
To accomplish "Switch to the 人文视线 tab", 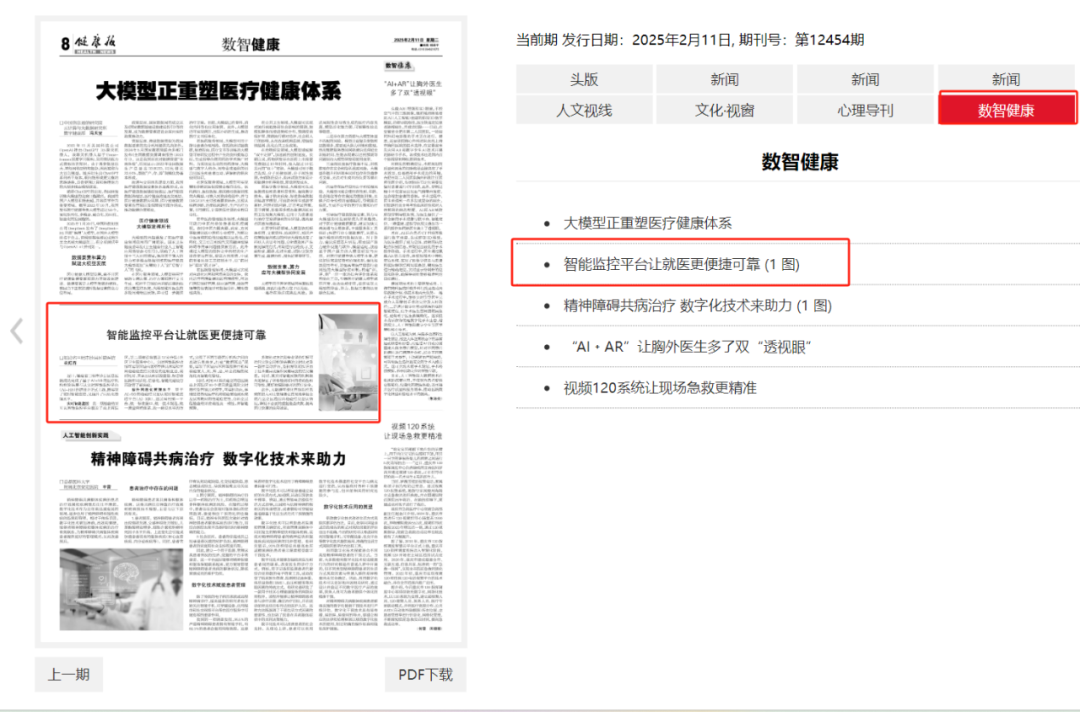I will 584,110.
